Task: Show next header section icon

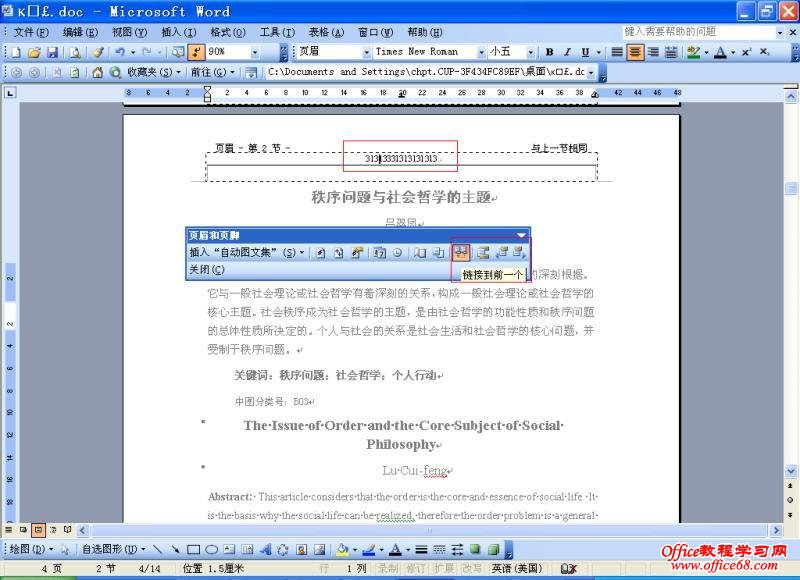Action: pyautogui.click(x=519, y=253)
